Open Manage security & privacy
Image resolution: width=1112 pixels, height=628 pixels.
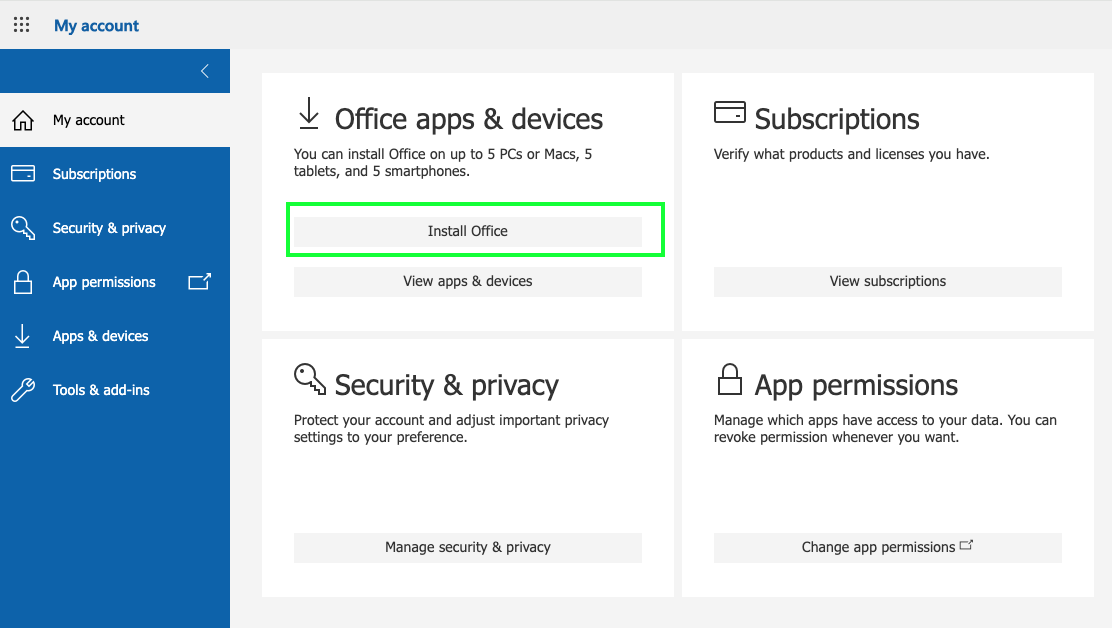[467, 547]
